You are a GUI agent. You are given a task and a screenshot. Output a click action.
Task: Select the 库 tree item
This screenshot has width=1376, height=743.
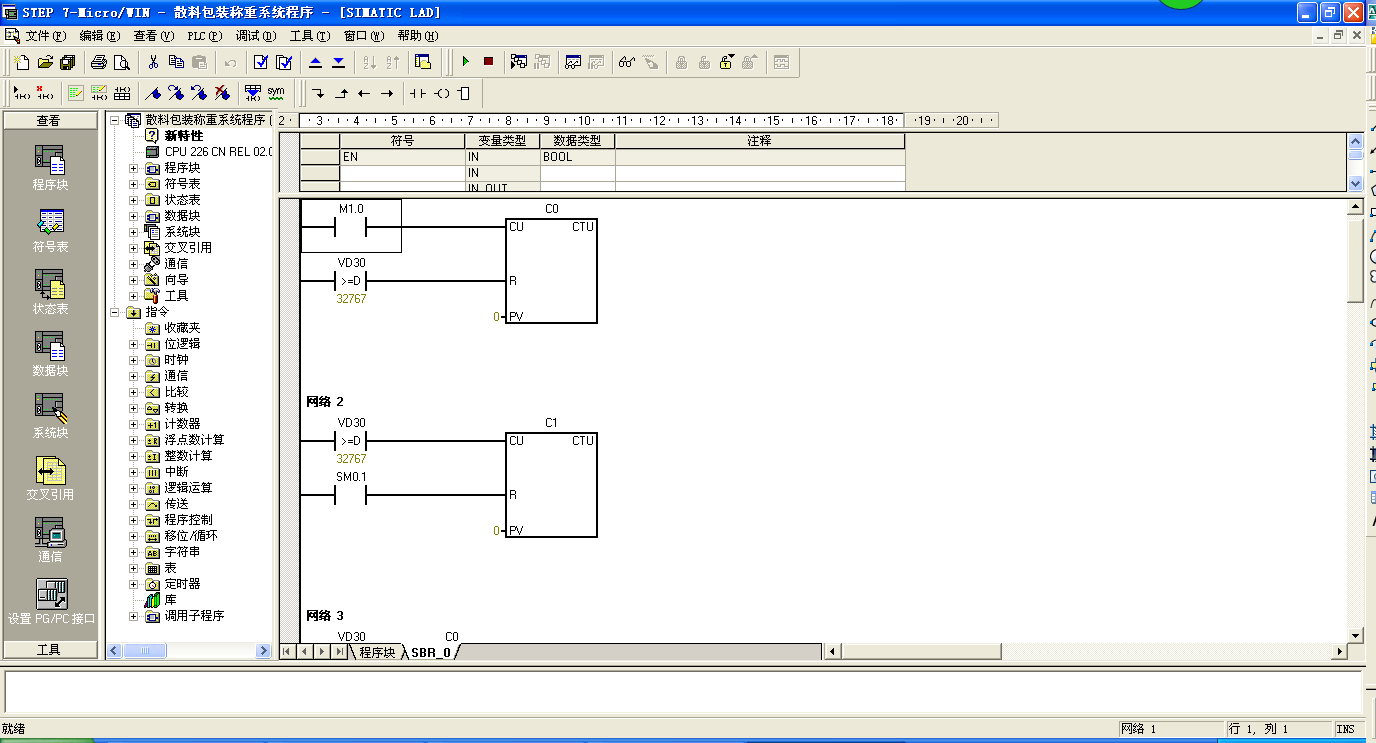170,600
